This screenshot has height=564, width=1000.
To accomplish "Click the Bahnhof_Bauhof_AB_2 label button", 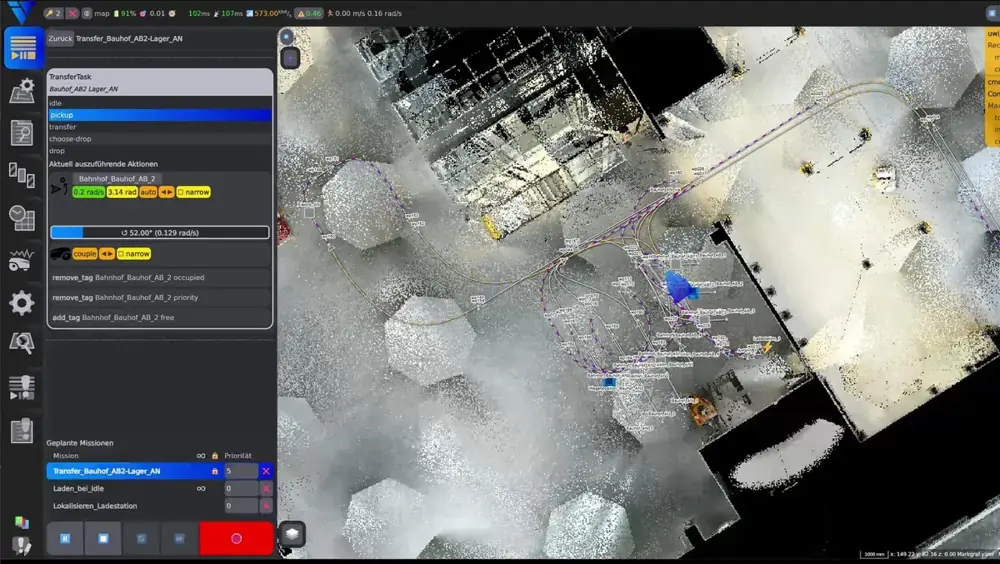I will (117, 179).
